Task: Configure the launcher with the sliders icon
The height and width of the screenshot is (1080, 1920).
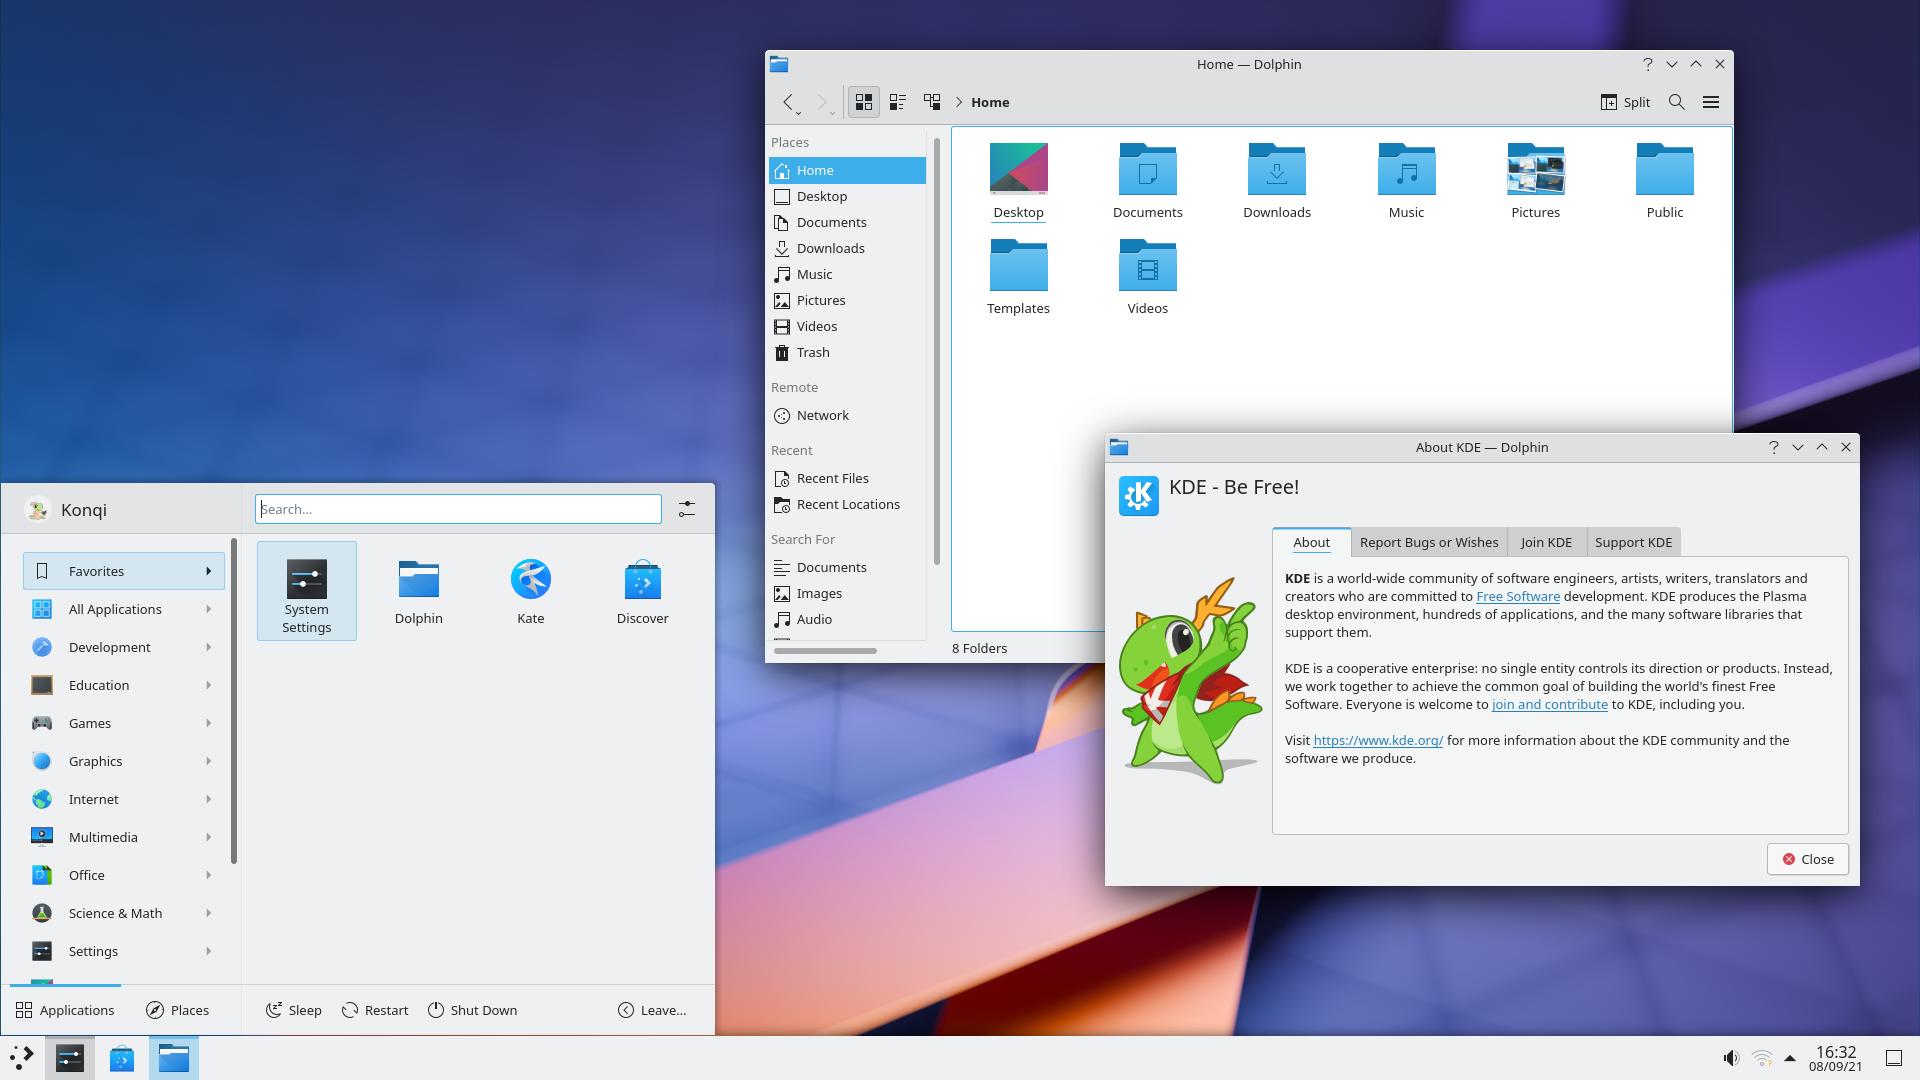Action: (x=687, y=510)
